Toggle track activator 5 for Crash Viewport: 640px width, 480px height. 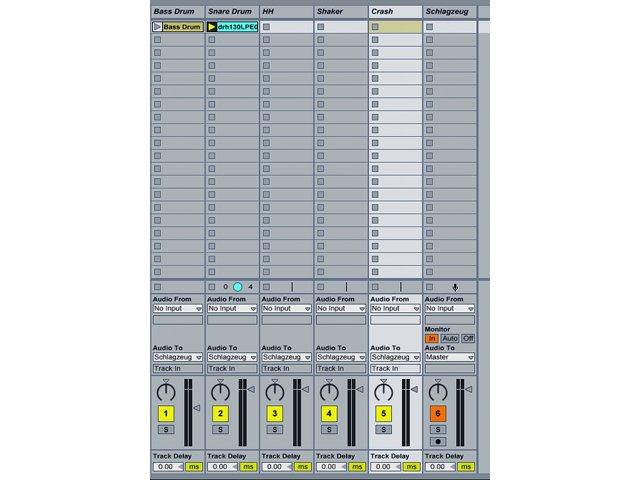tap(383, 413)
